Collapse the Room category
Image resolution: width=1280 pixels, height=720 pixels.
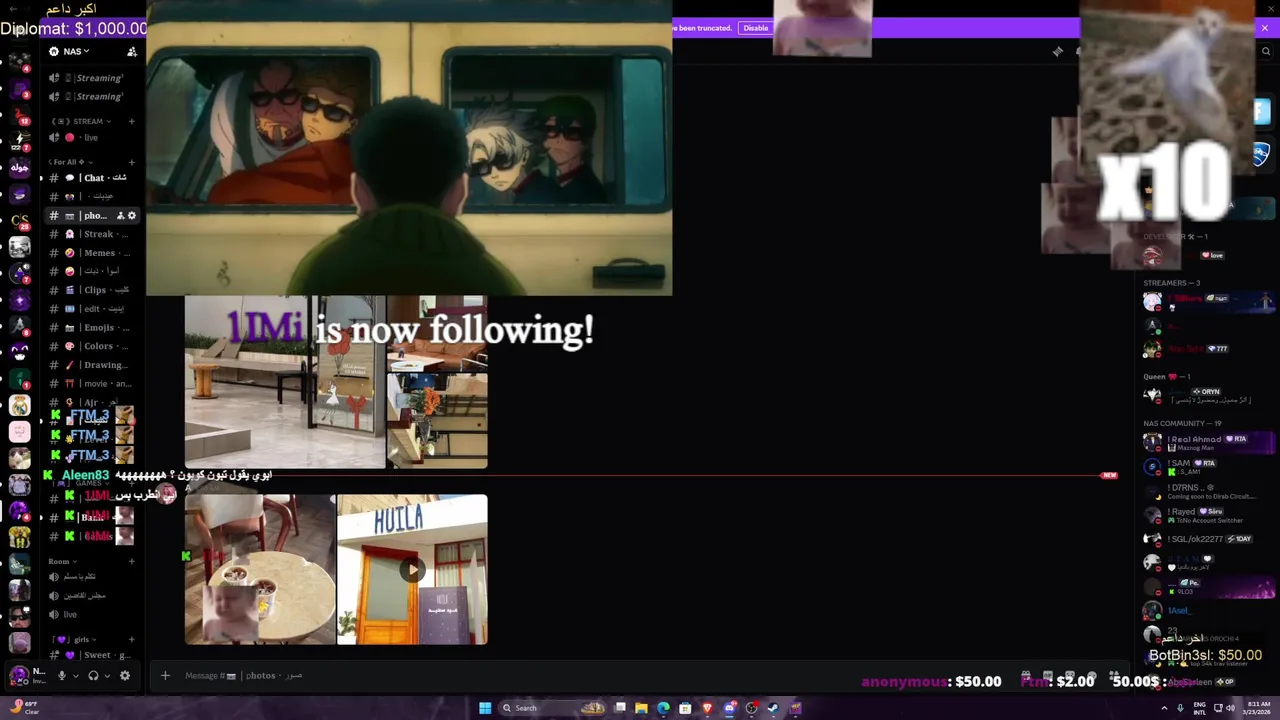coord(62,561)
